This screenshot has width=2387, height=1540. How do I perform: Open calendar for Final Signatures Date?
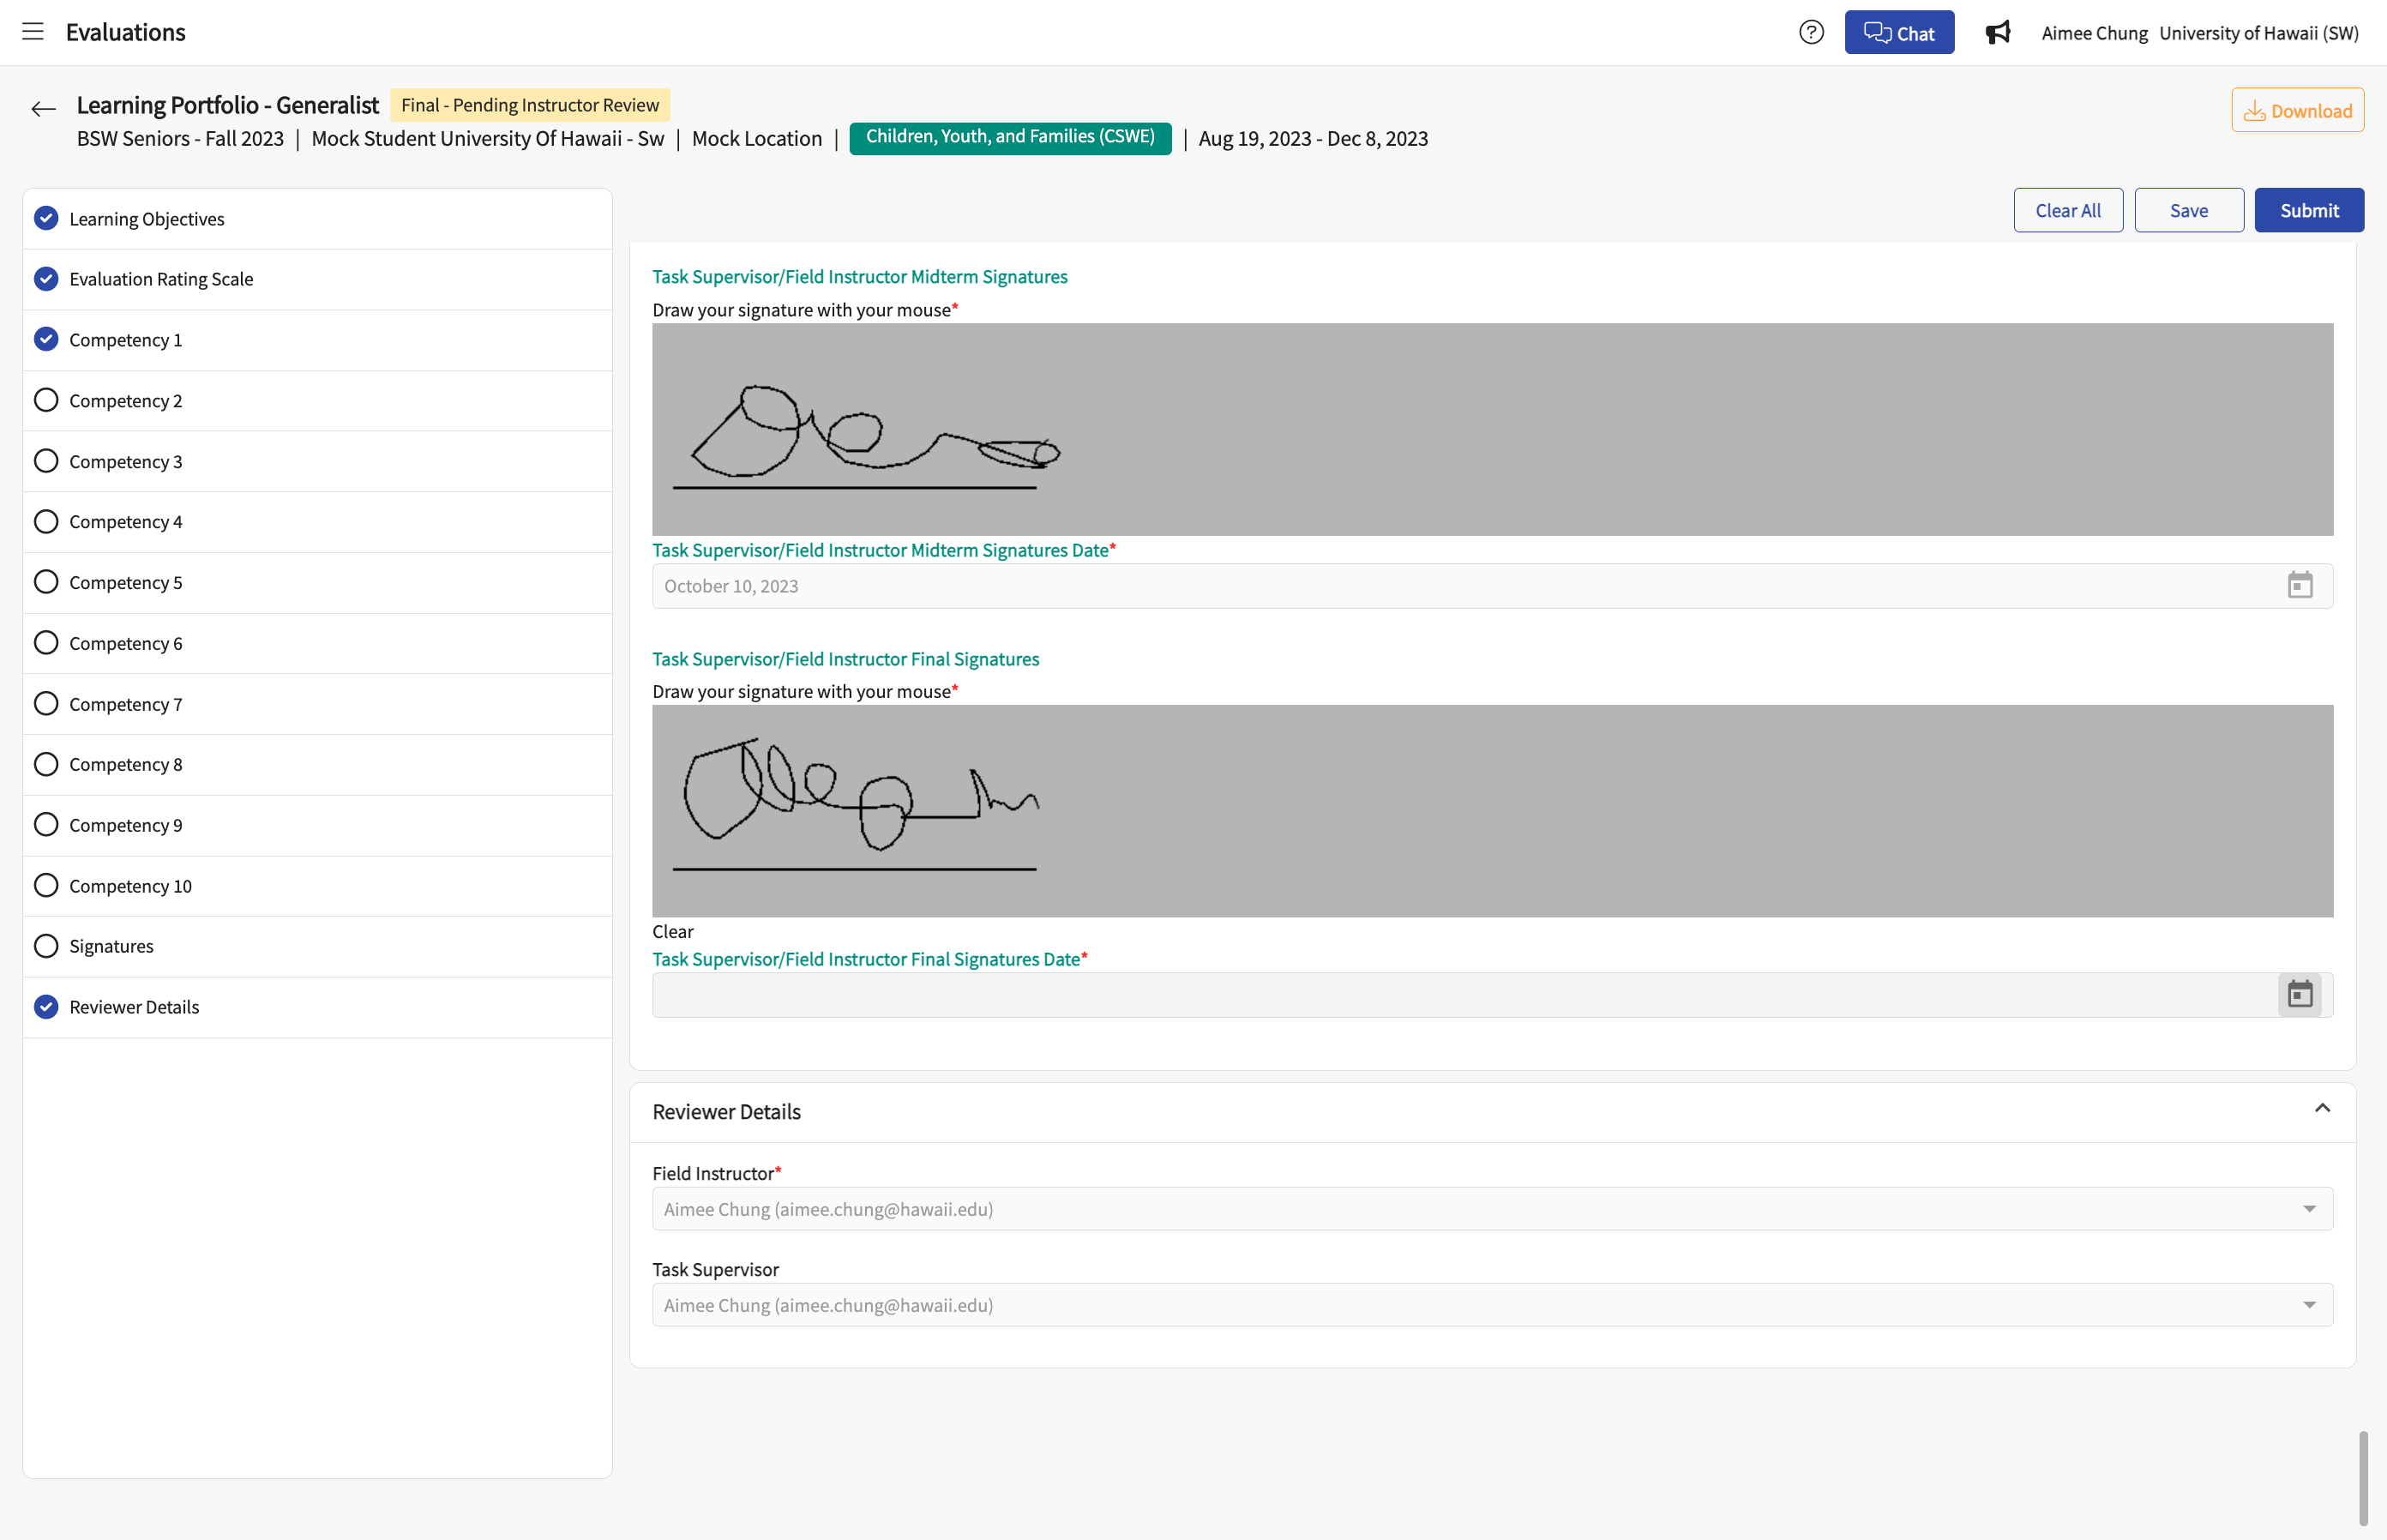(2300, 994)
